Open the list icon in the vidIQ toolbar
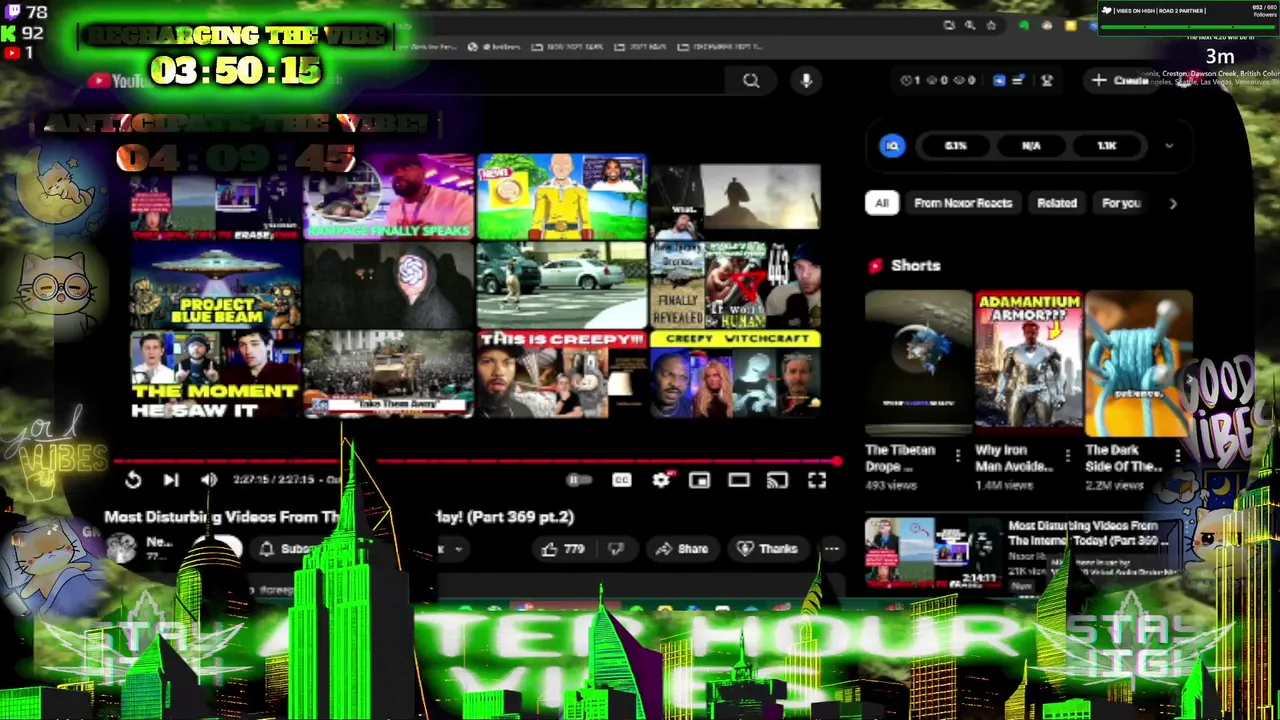1280x720 pixels. [x=1017, y=81]
